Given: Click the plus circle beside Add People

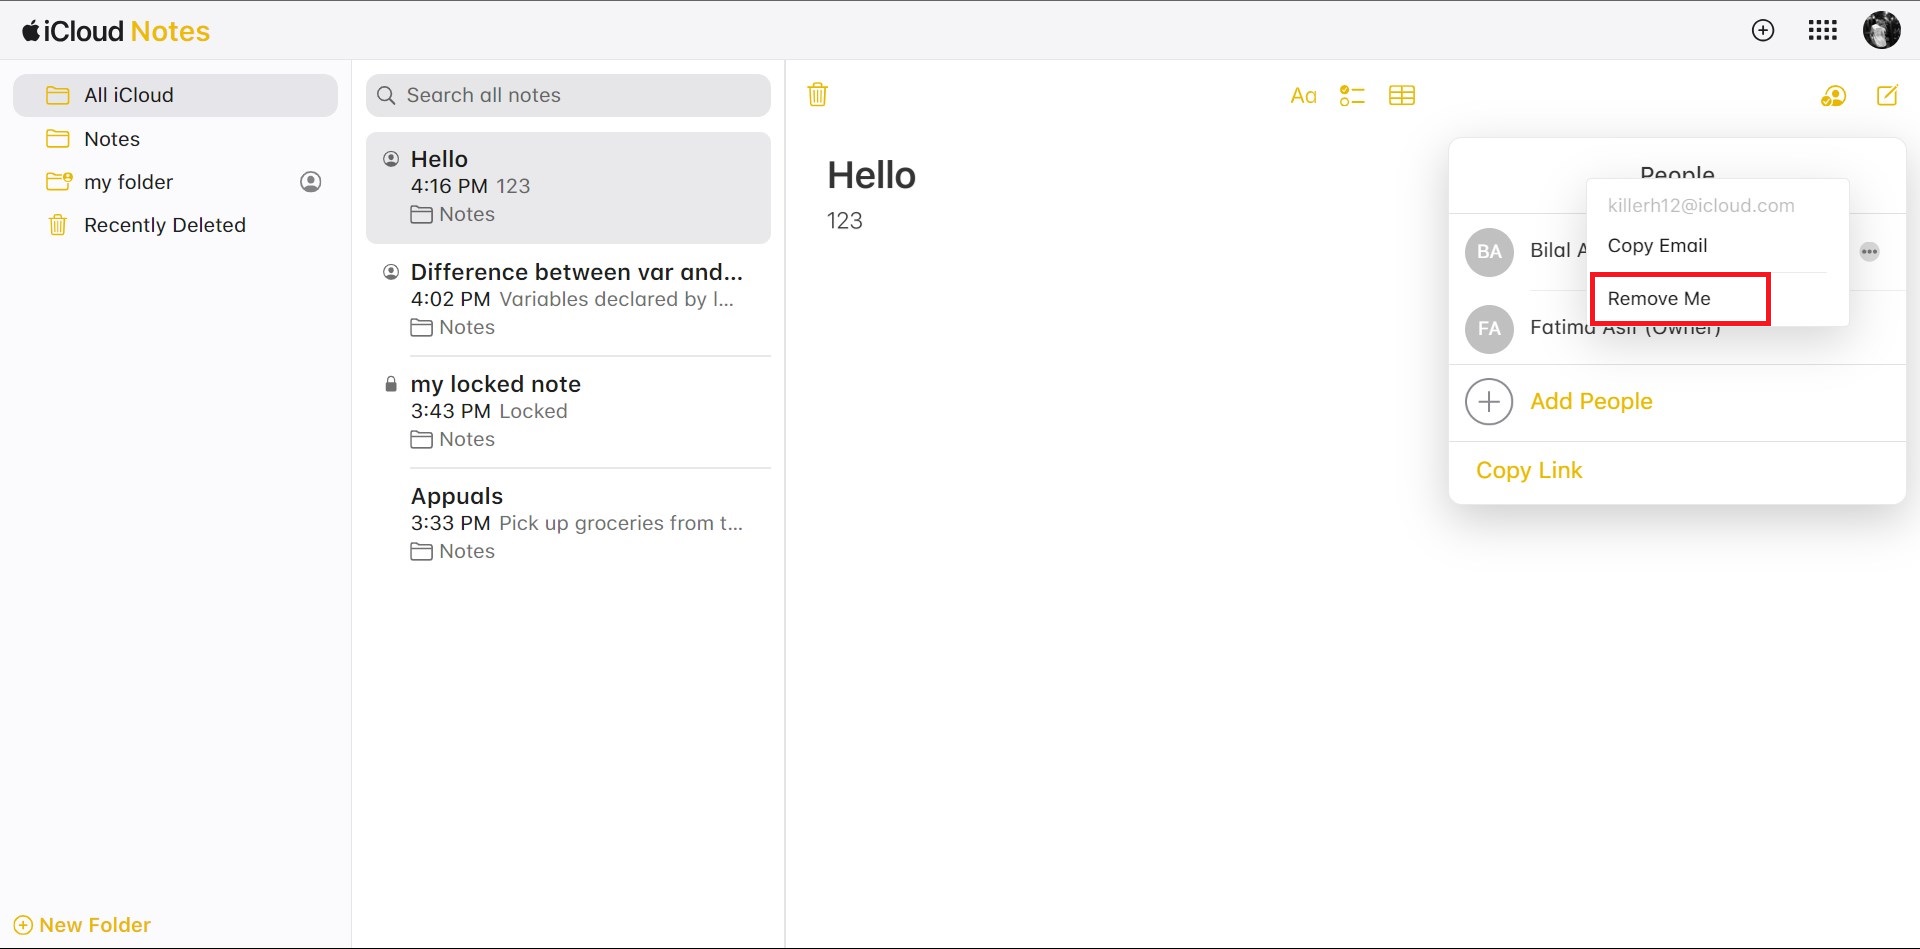Looking at the screenshot, I should 1489,401.
